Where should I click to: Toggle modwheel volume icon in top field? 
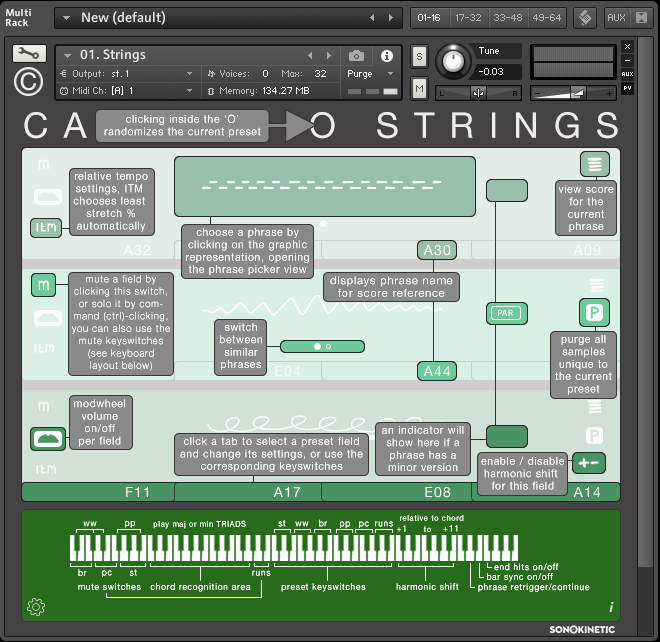pos(48,197)
